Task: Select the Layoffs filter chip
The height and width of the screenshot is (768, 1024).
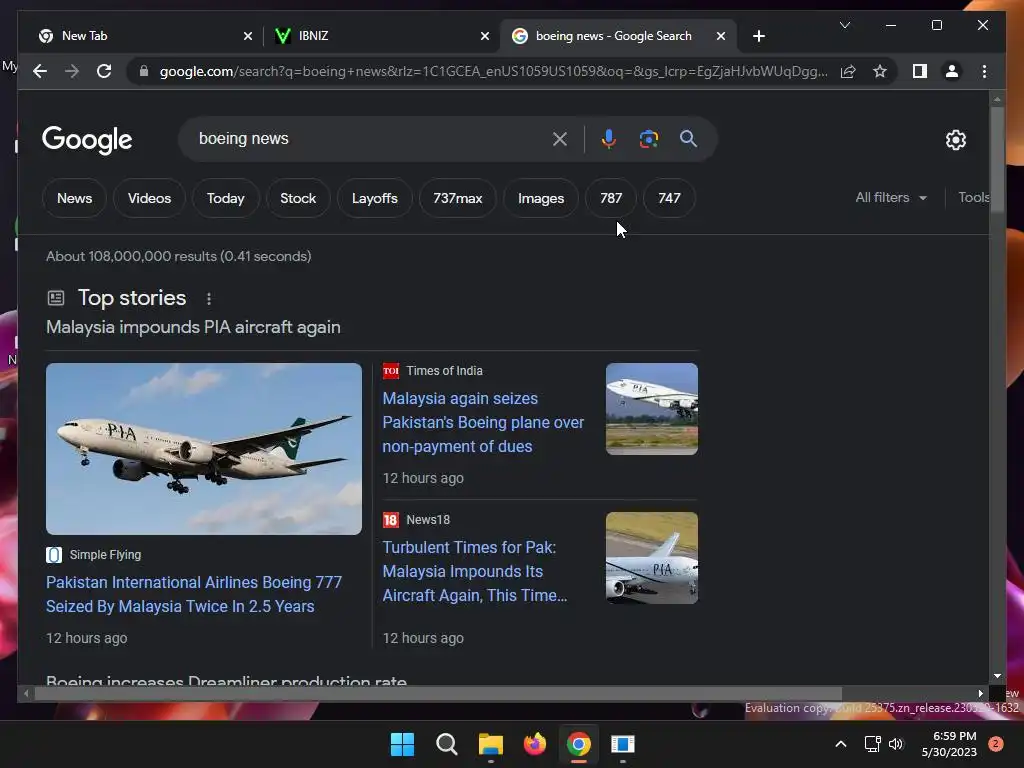Action: [x=375, y=198]
